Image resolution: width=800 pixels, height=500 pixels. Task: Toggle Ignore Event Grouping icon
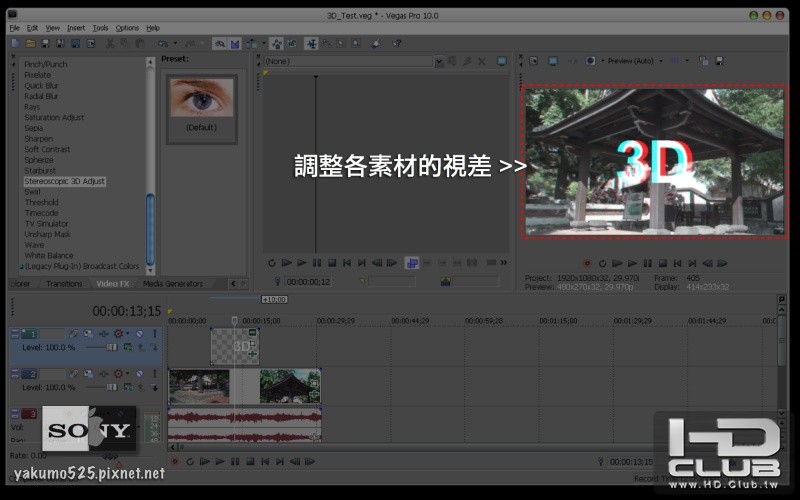click(292, 44)
